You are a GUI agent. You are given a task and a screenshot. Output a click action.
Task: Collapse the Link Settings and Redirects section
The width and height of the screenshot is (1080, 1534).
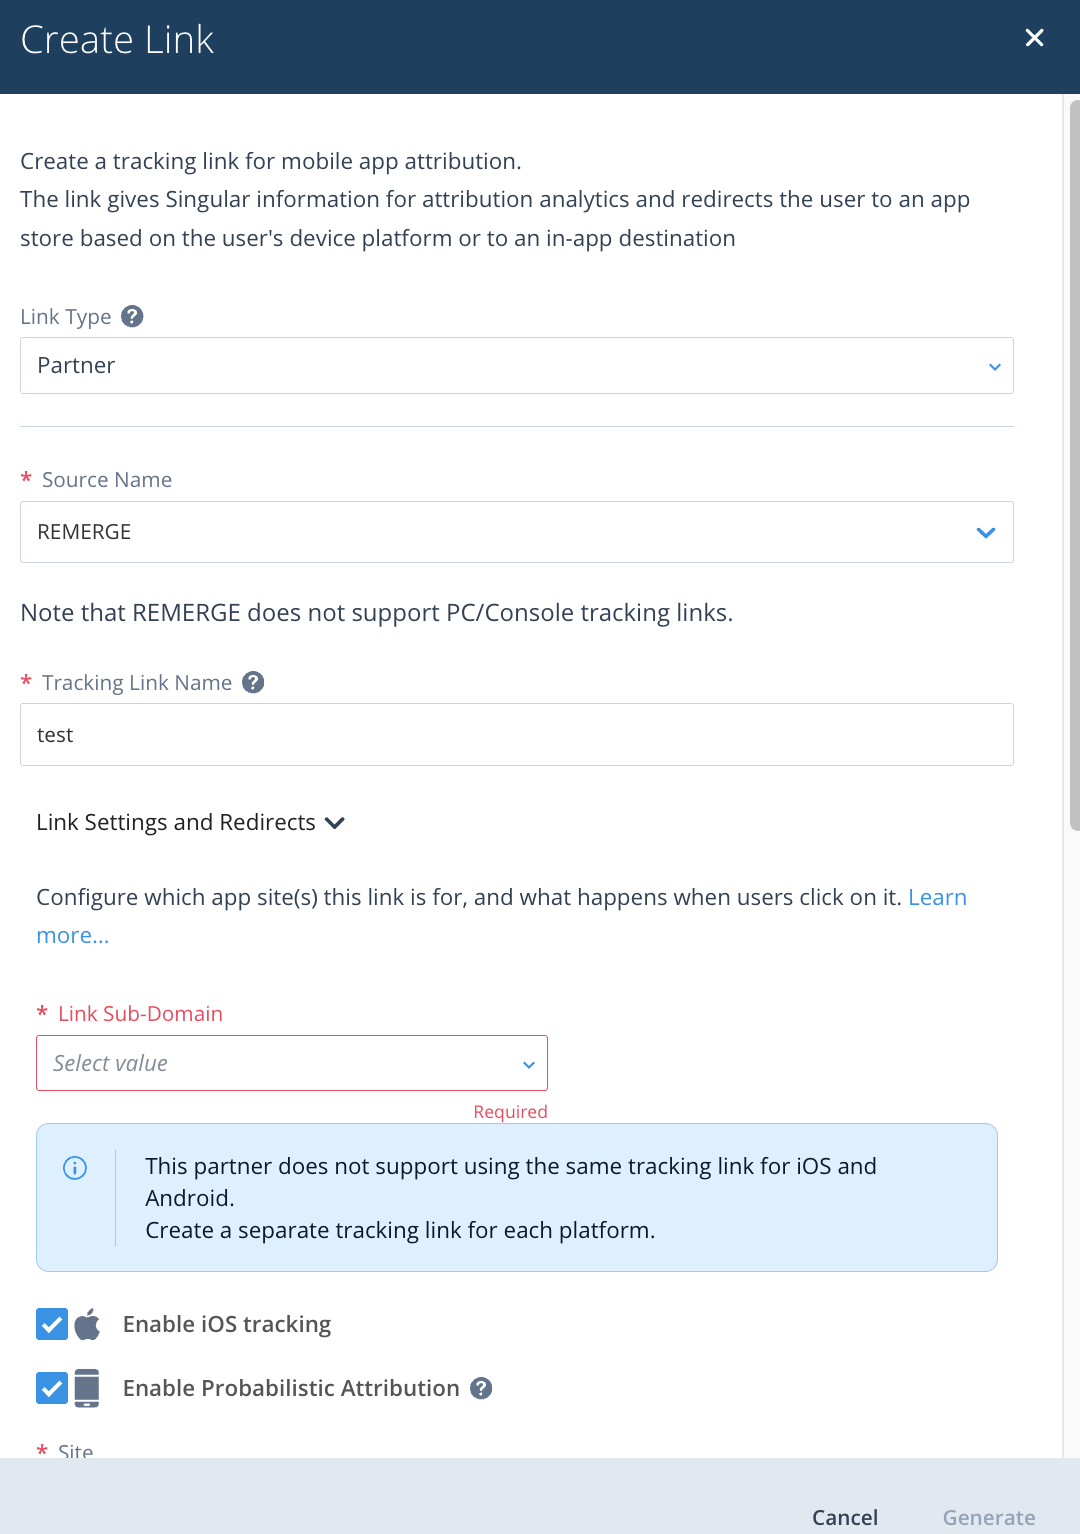click(190, 822)
